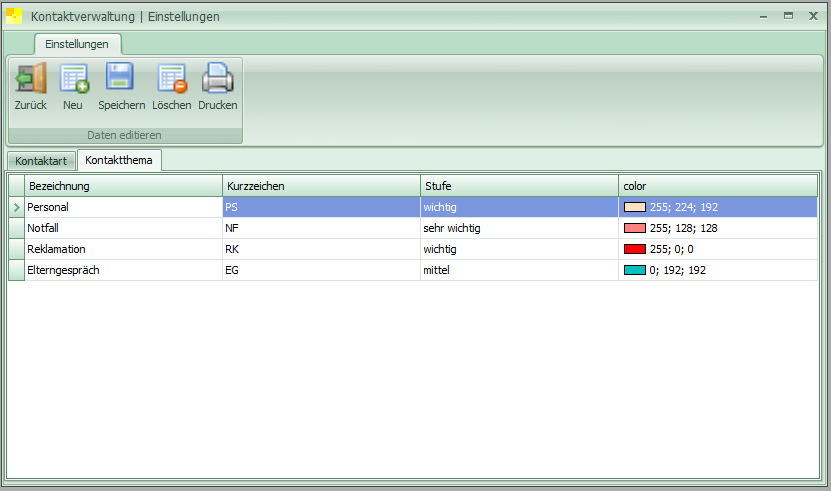Pick the teal swatch in Elterngespräch row
831x491 pixels.
coord(634,270)
